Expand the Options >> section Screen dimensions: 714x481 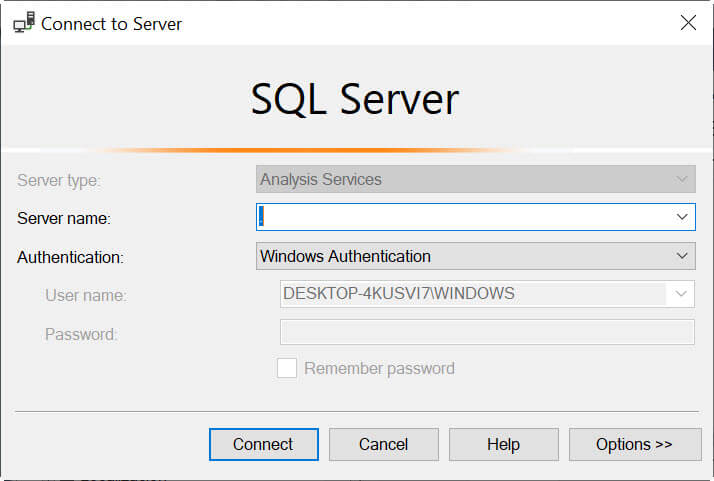634,444
